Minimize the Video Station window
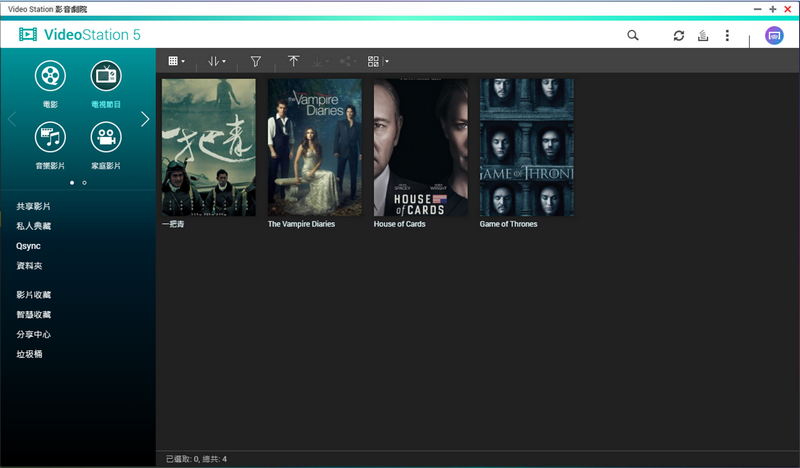 tap(758, 9)
